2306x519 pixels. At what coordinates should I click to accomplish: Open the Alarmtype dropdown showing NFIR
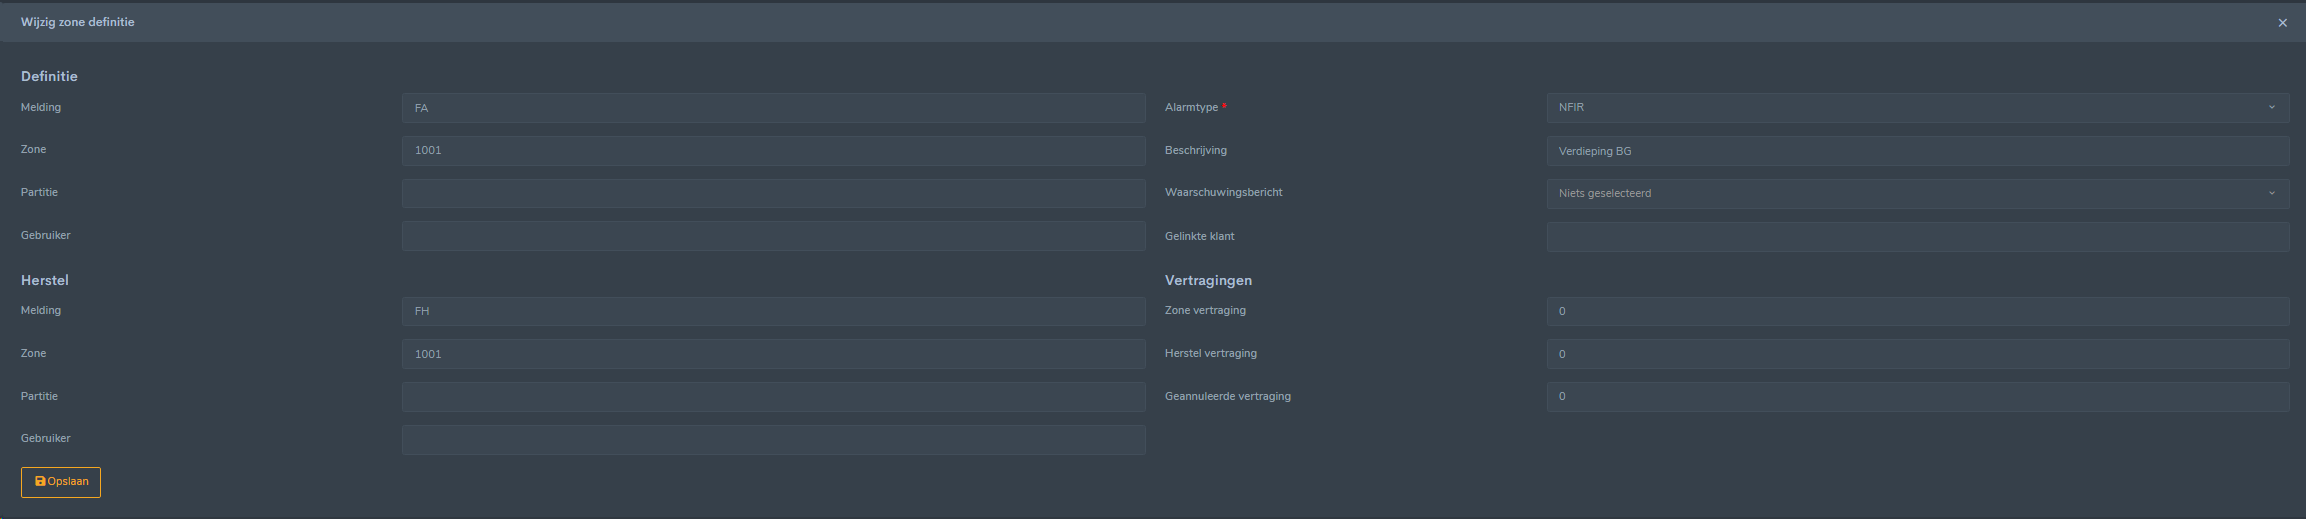(1917, 108)
